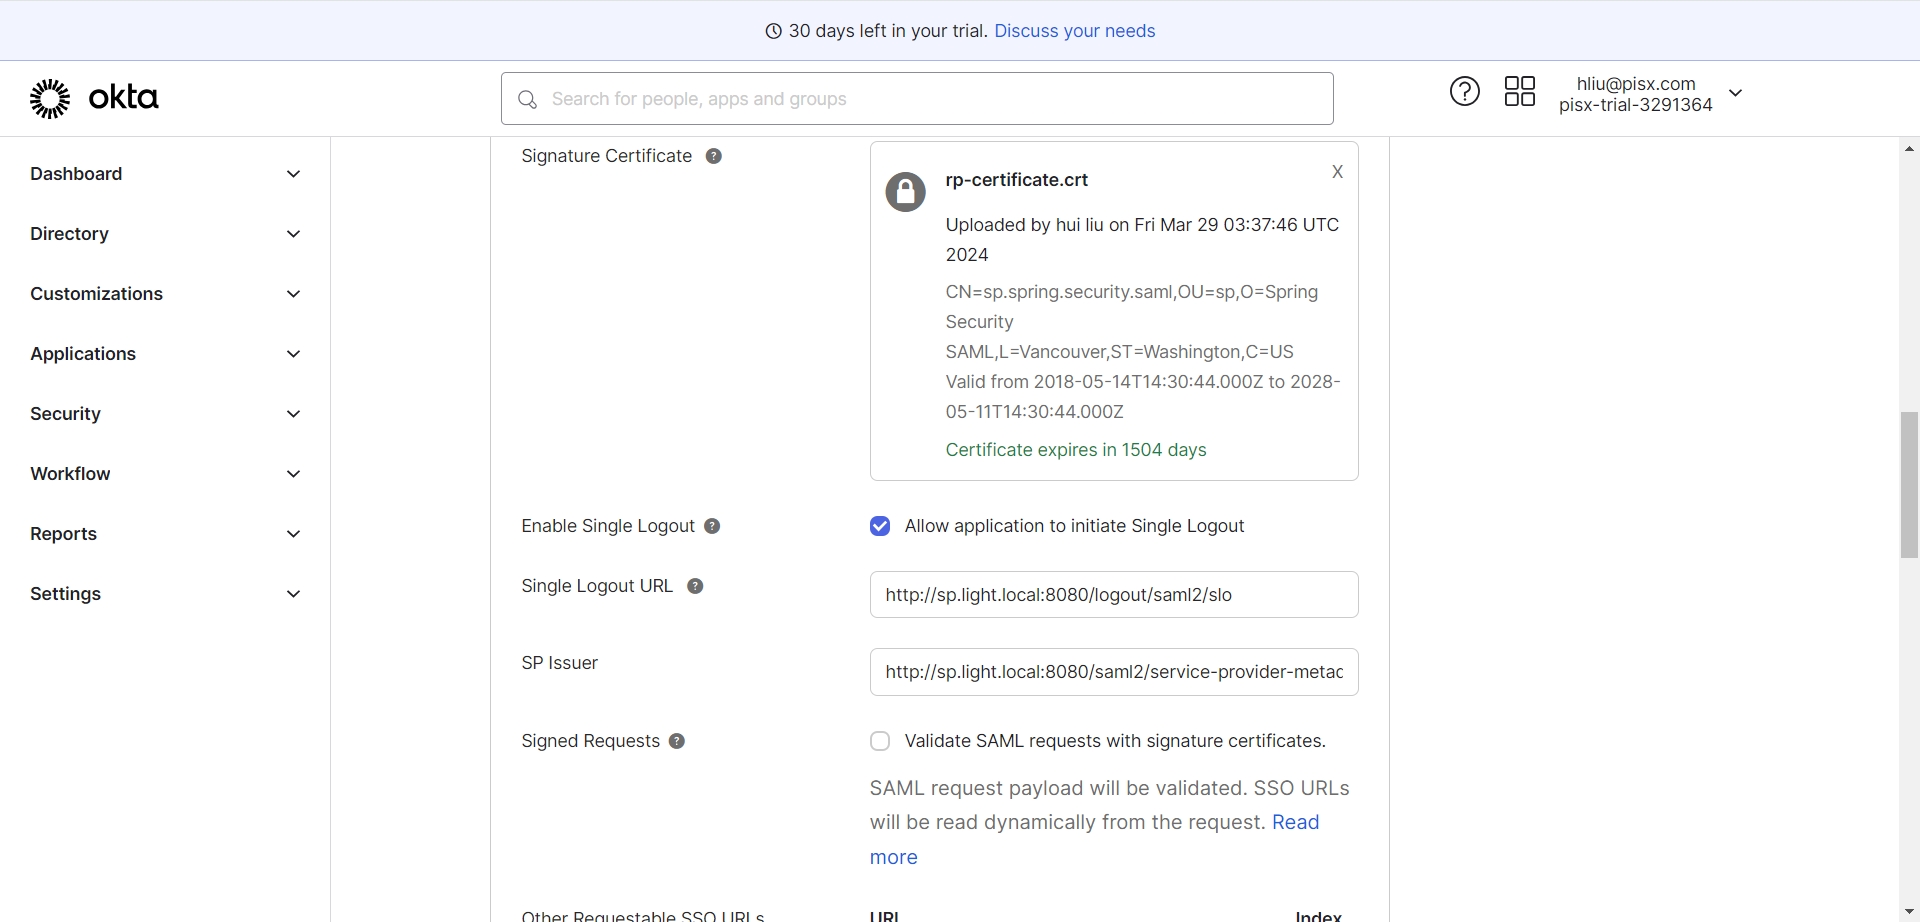Click the Okta logo icon
This screenshot has height=922, width=1920.
[50, 98]
